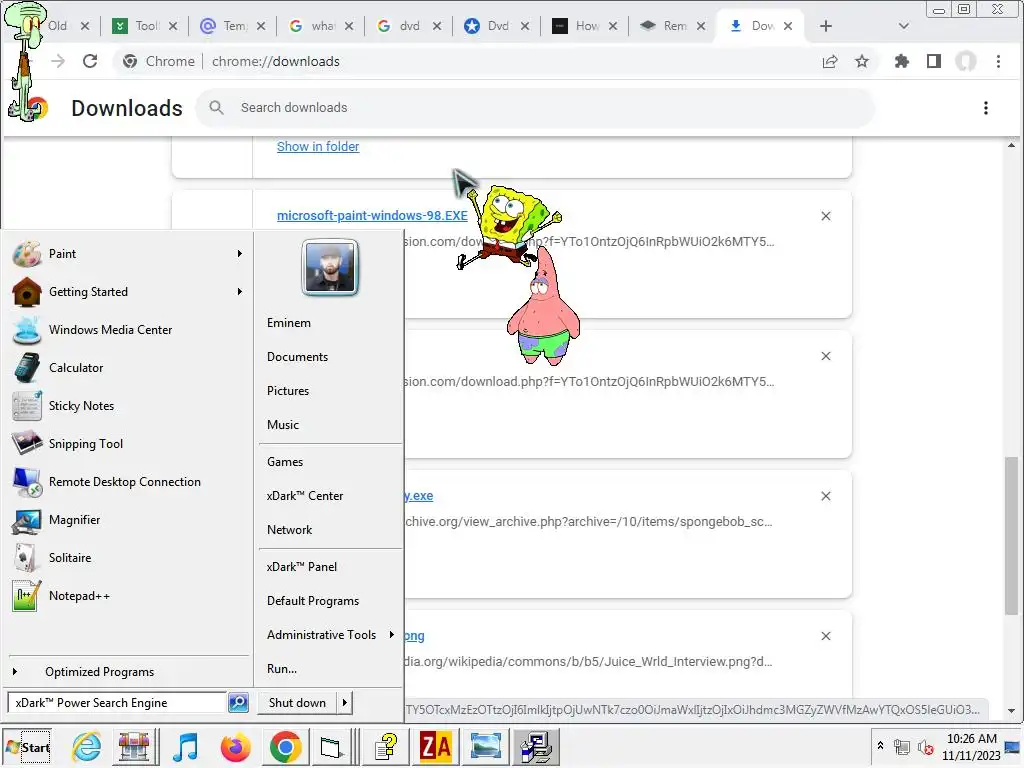
Task: Open xDark Center
Action: [304, 496]
